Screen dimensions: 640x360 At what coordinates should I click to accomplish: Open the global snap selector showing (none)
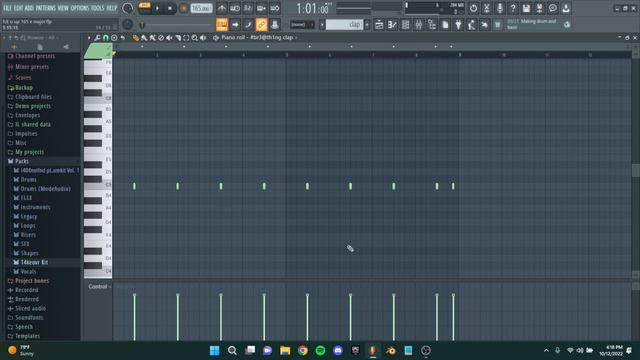(302, 25)
